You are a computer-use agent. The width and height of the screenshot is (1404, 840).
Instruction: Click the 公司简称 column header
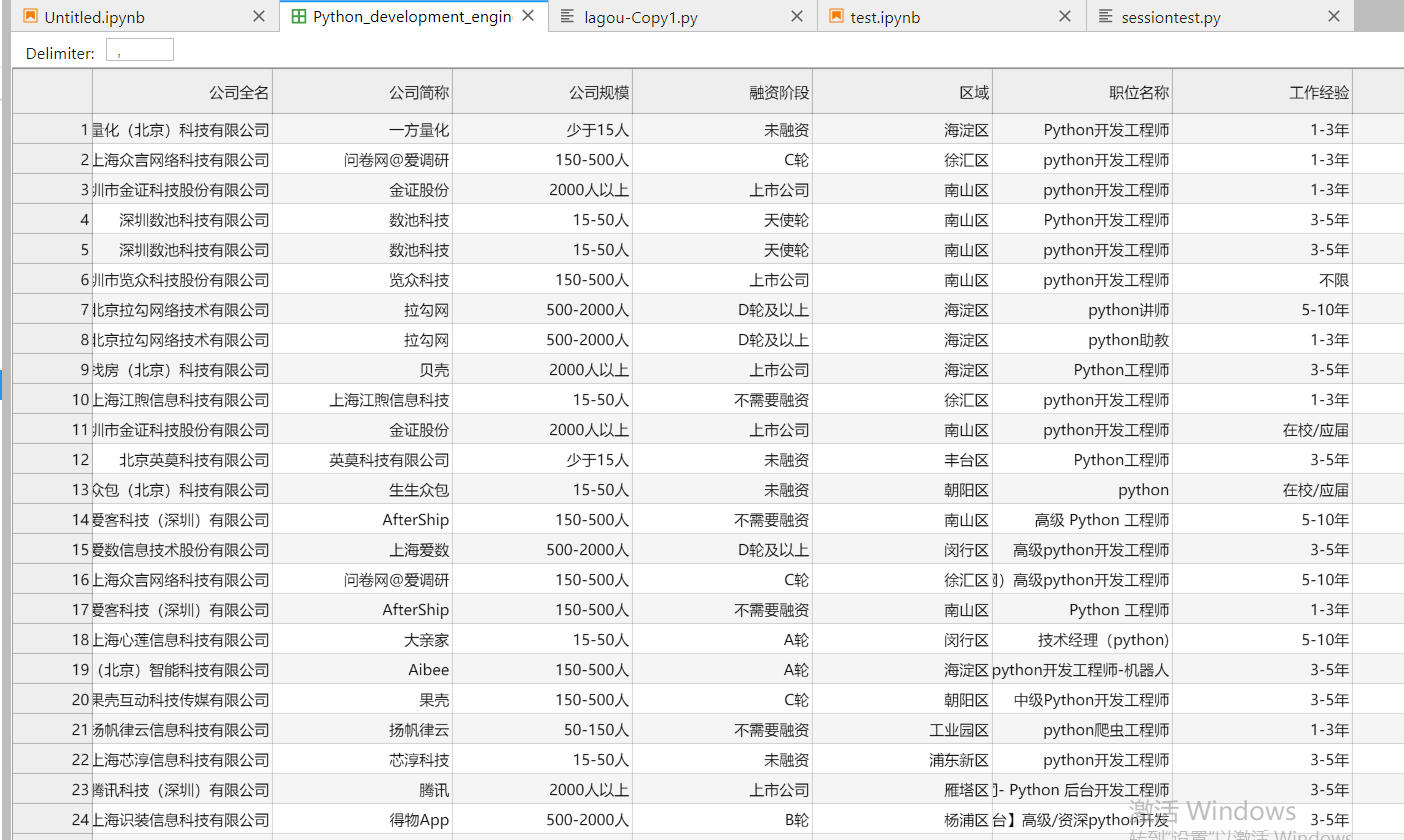click(x=362, y=92)
